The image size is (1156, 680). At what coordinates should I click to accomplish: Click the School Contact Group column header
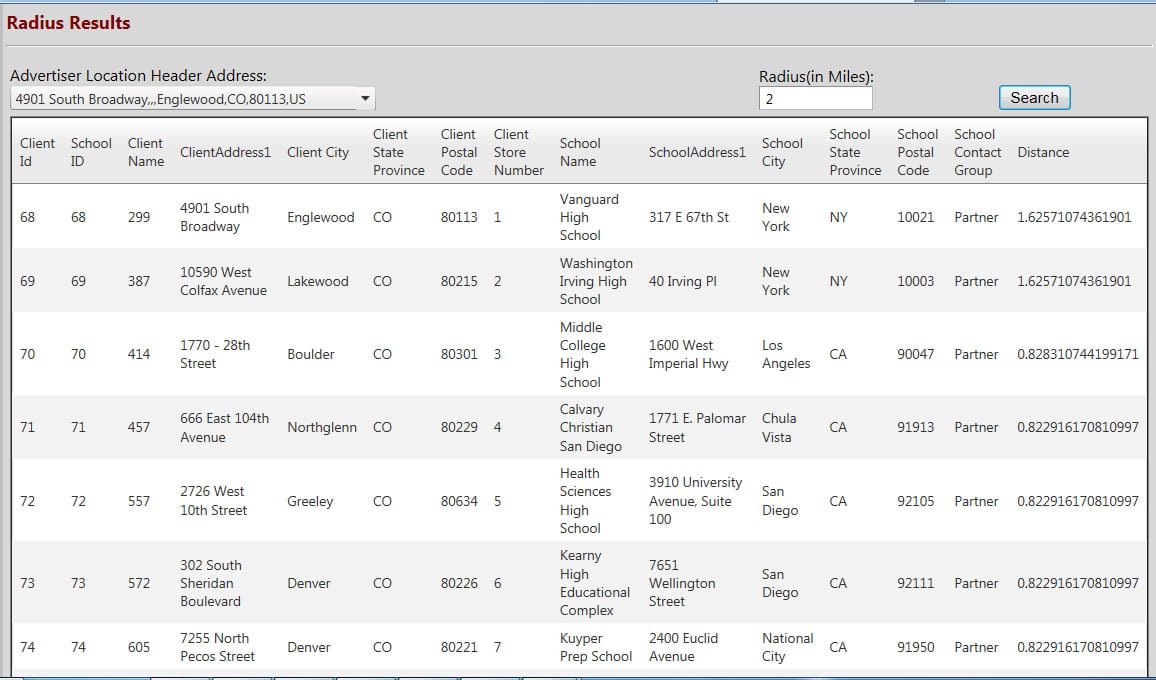click(978, 152)
